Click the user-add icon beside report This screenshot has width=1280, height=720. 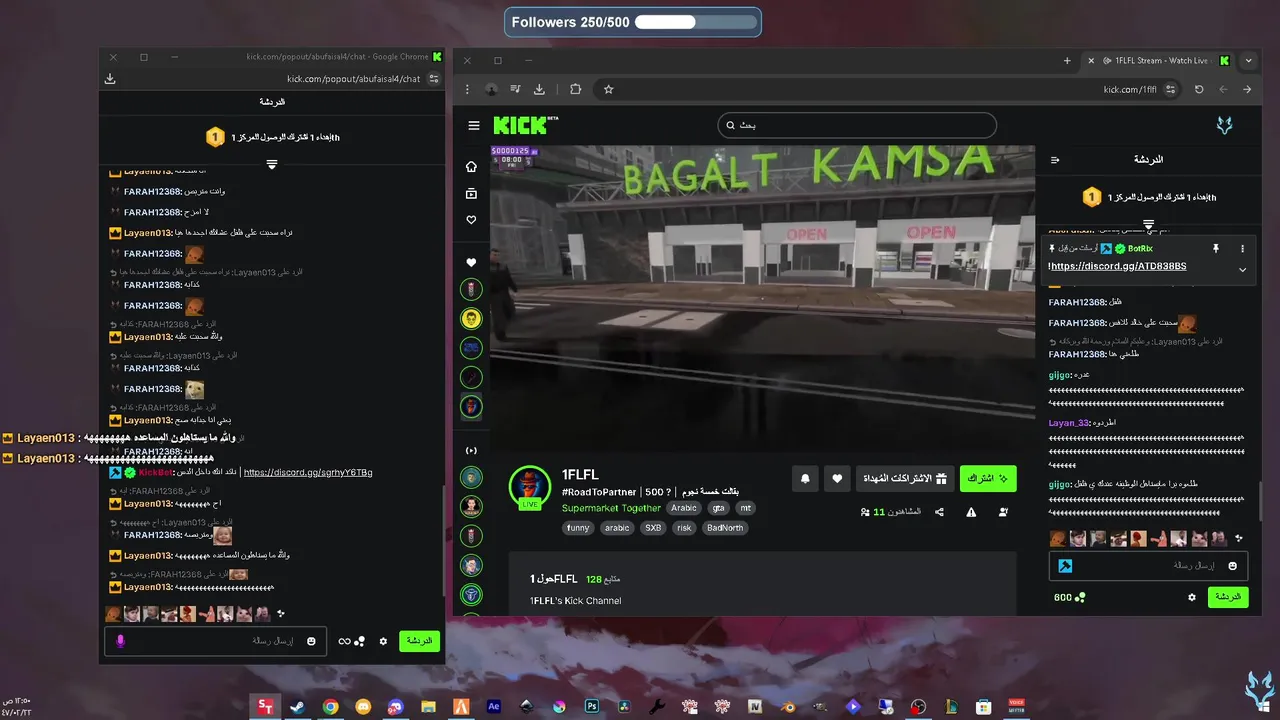[1003, 512]
